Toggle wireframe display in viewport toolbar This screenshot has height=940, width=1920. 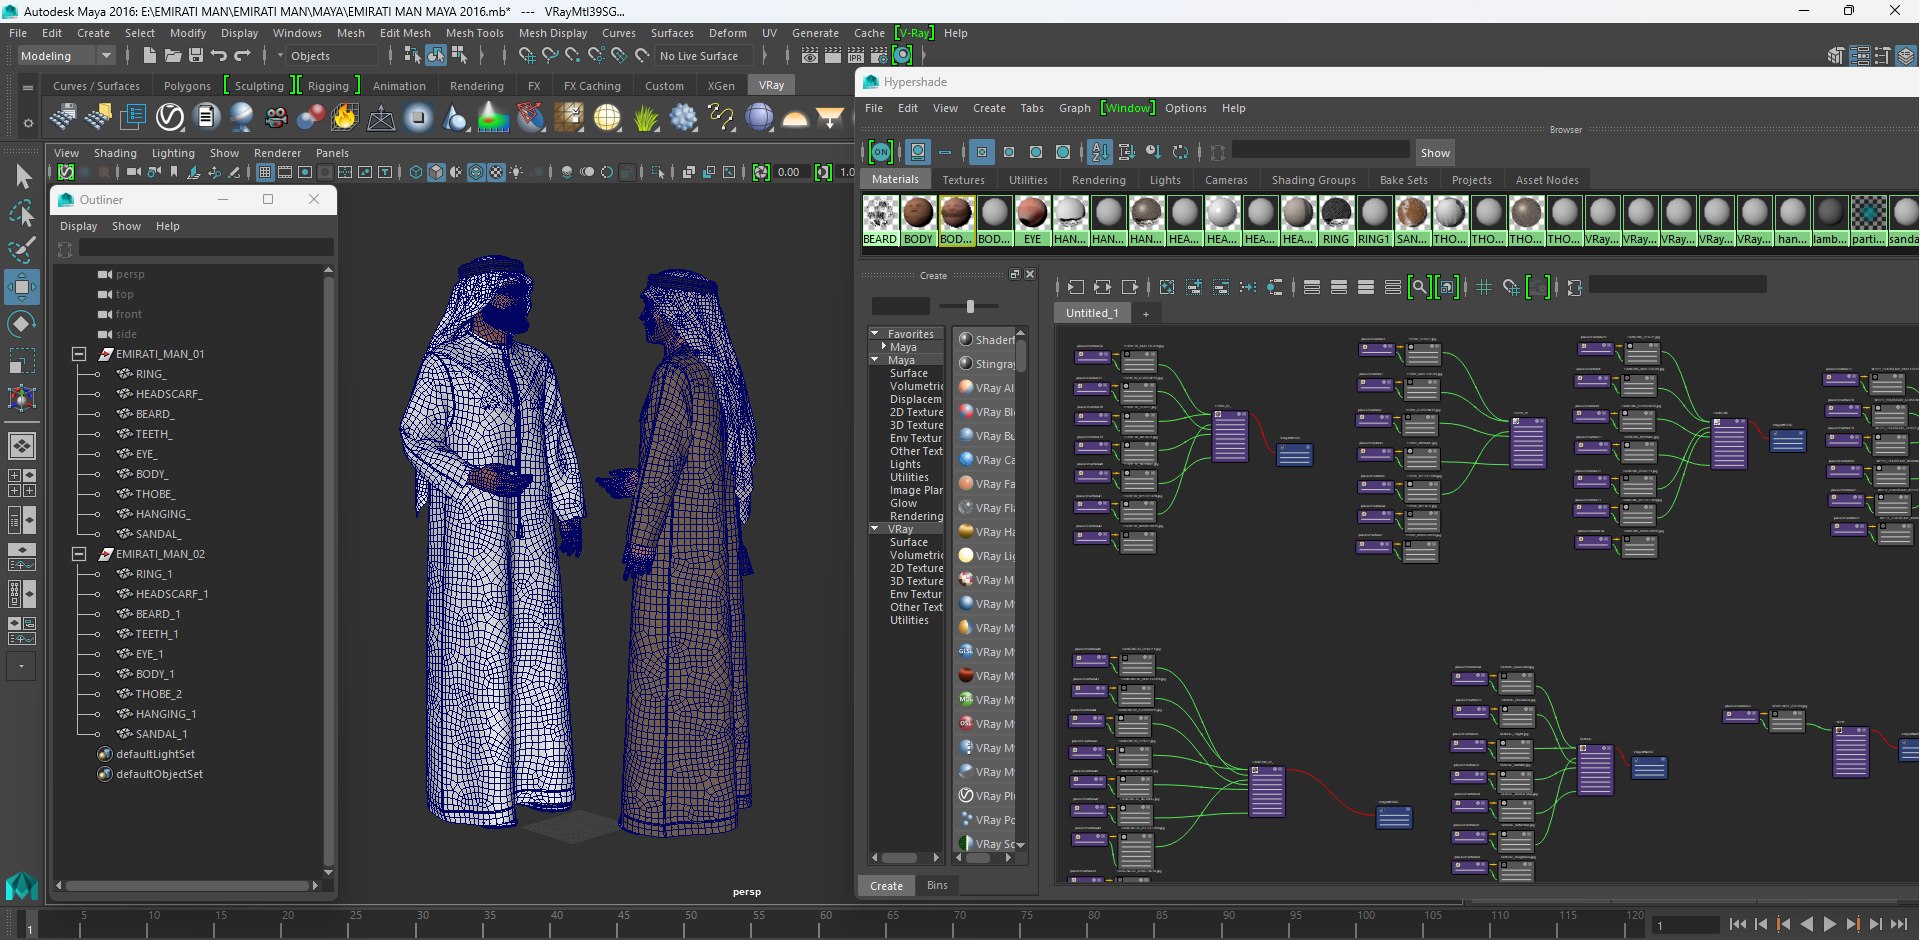[416, 172]
